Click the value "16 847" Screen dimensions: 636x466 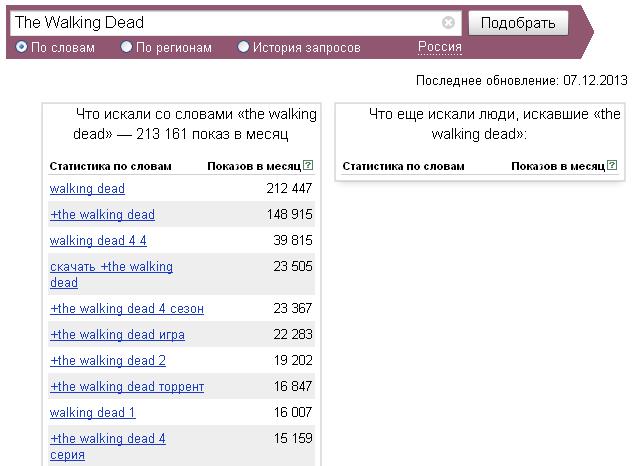tap(293, 387)
